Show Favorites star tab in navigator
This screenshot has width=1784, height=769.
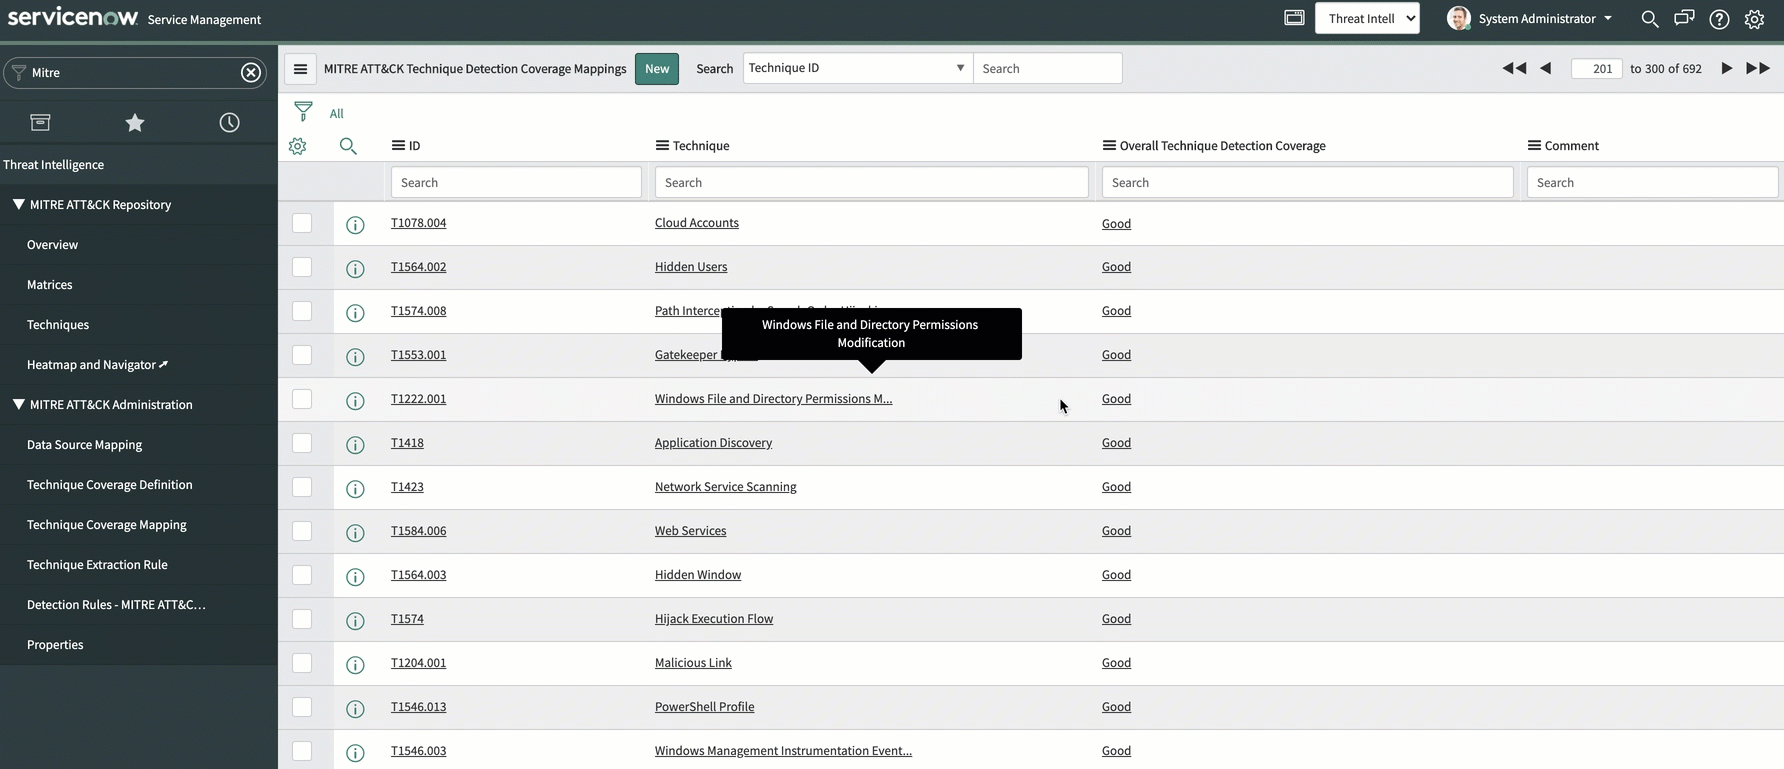pos(135,122)
